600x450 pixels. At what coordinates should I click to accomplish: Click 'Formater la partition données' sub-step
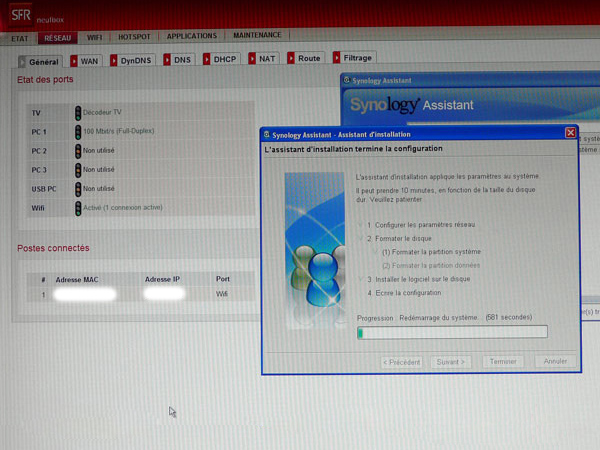coord(431,265)
